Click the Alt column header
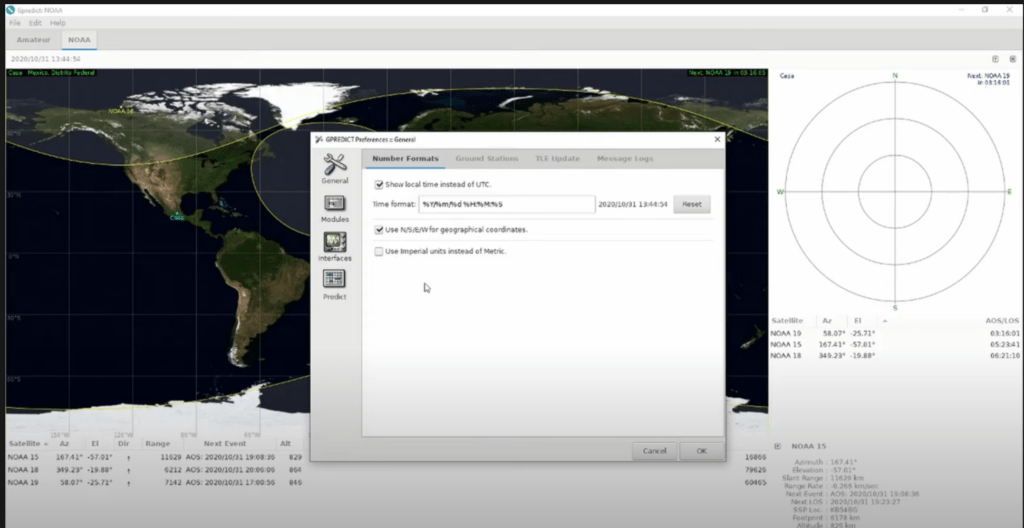This screenshot has width=1024, height=528. point(285,444)
